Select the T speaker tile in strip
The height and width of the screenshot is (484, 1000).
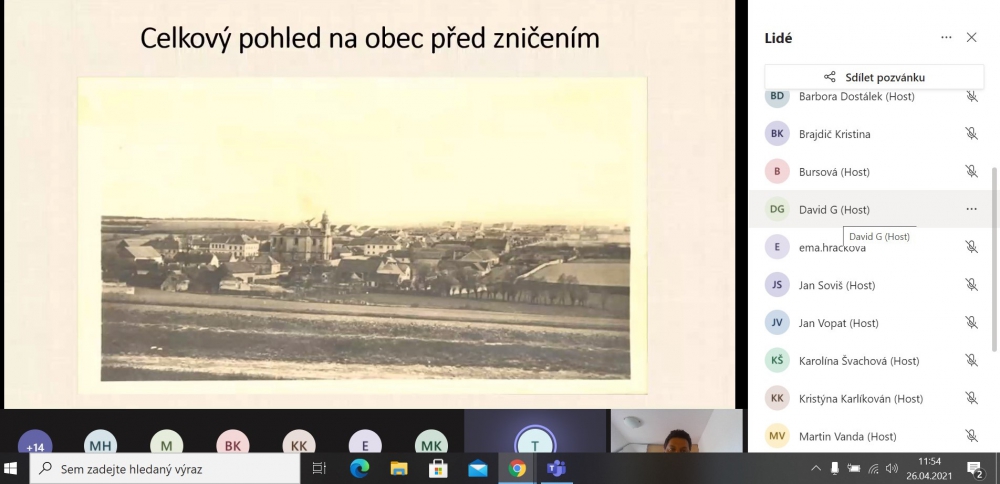[x=535, y=432]
